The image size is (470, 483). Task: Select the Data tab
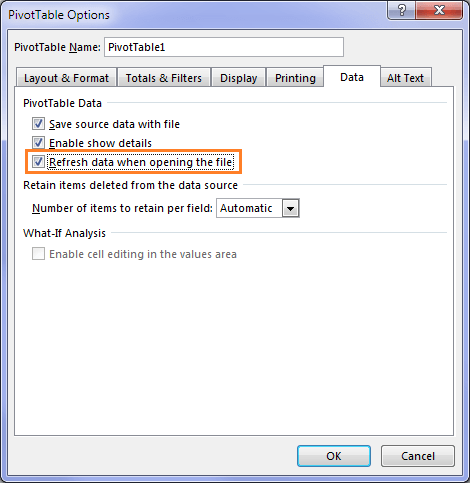[352, 77]
